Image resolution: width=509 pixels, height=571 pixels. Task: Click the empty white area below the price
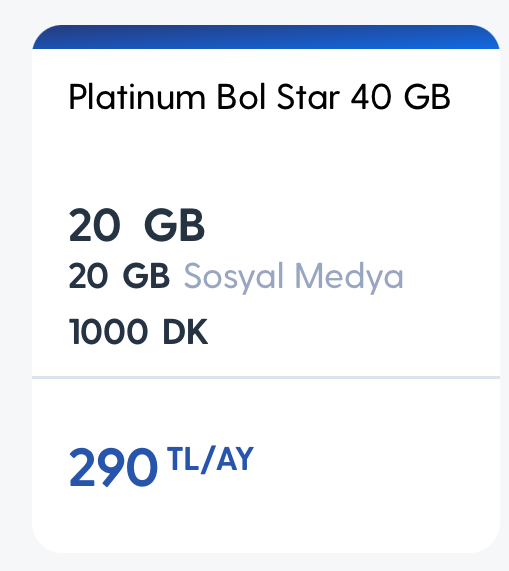(266, 521)
